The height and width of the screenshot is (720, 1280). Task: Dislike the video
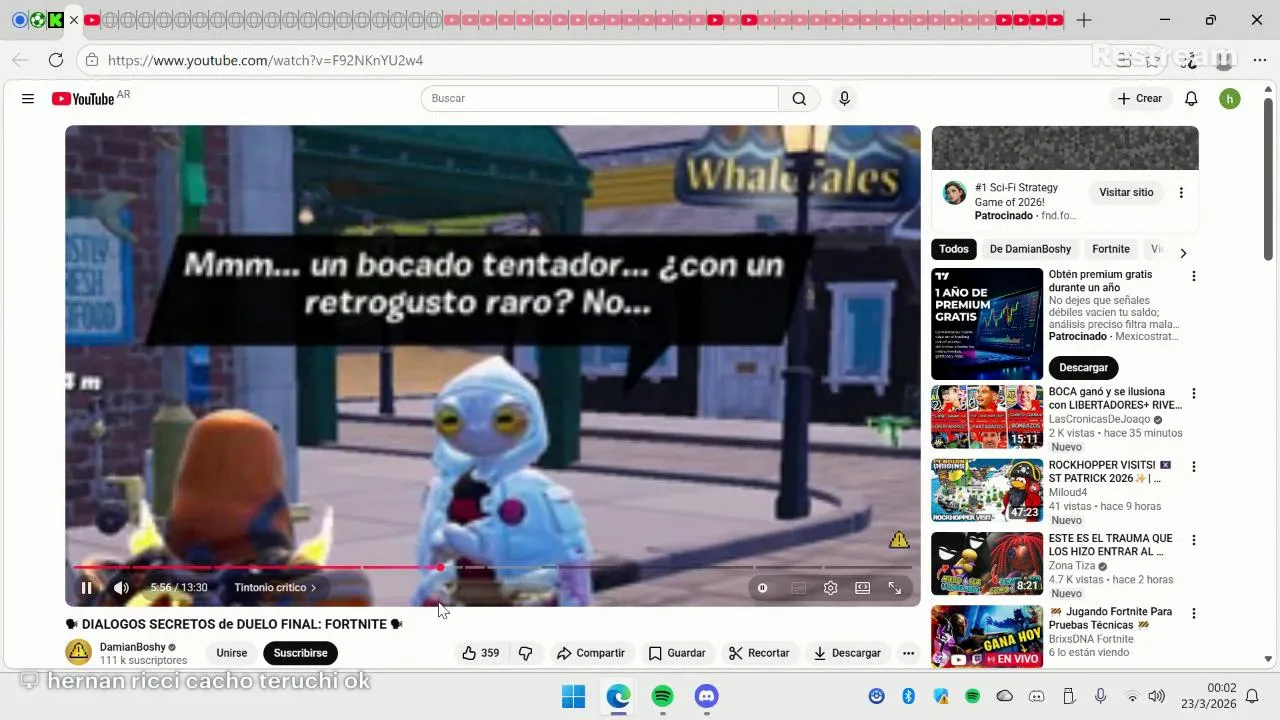coord(525,653)
